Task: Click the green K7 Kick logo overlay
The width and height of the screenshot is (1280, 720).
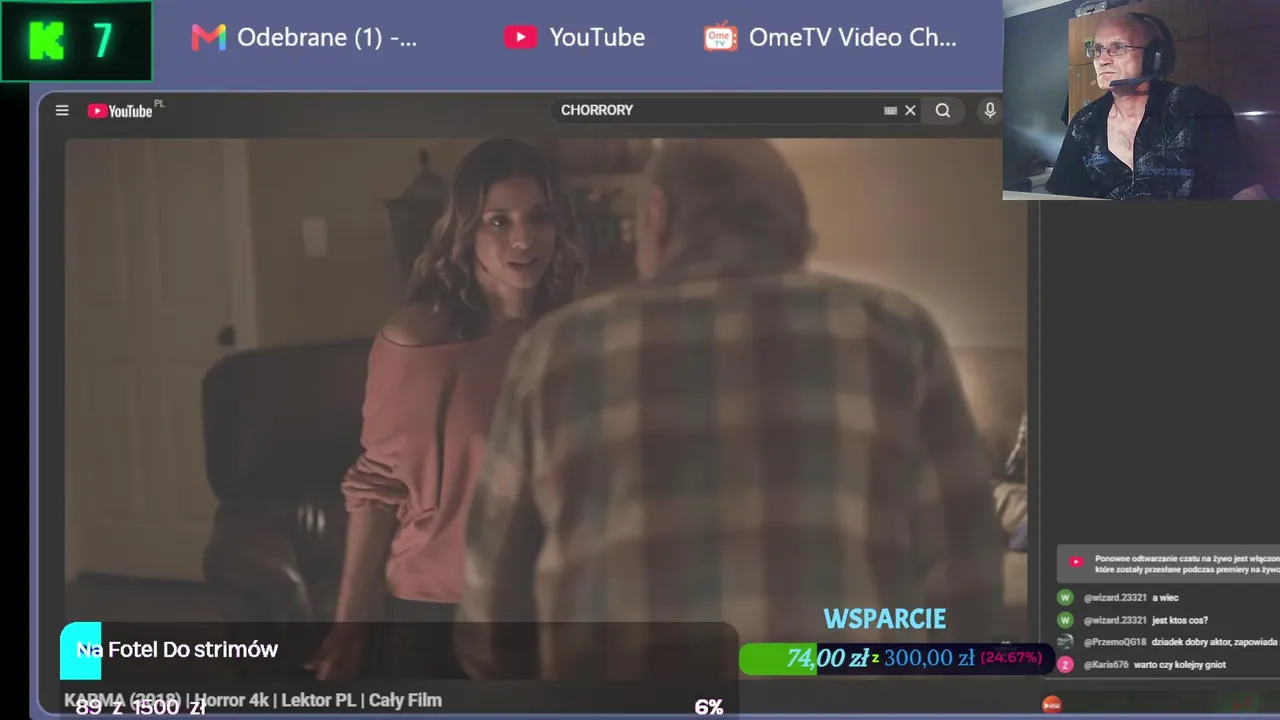Action: pyautogui.click(x=76, y=41)
